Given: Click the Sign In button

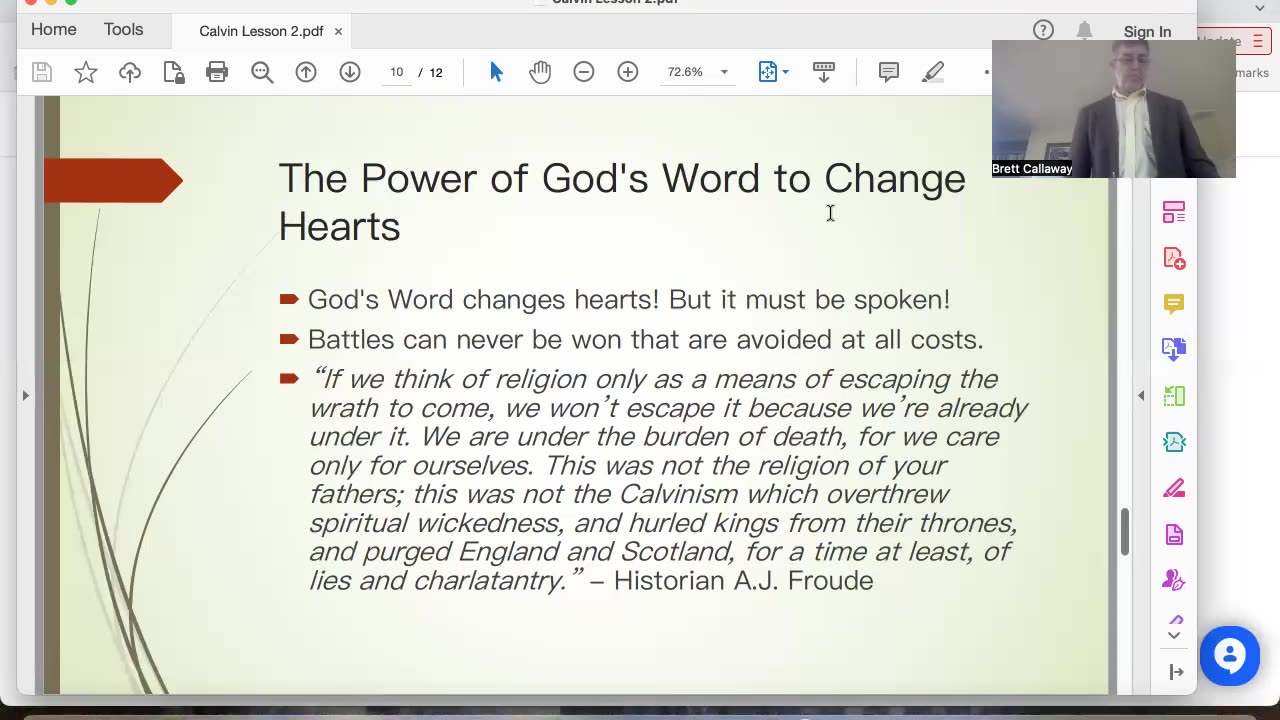Looking at the screenshot, I should (x=1147, y=32).
